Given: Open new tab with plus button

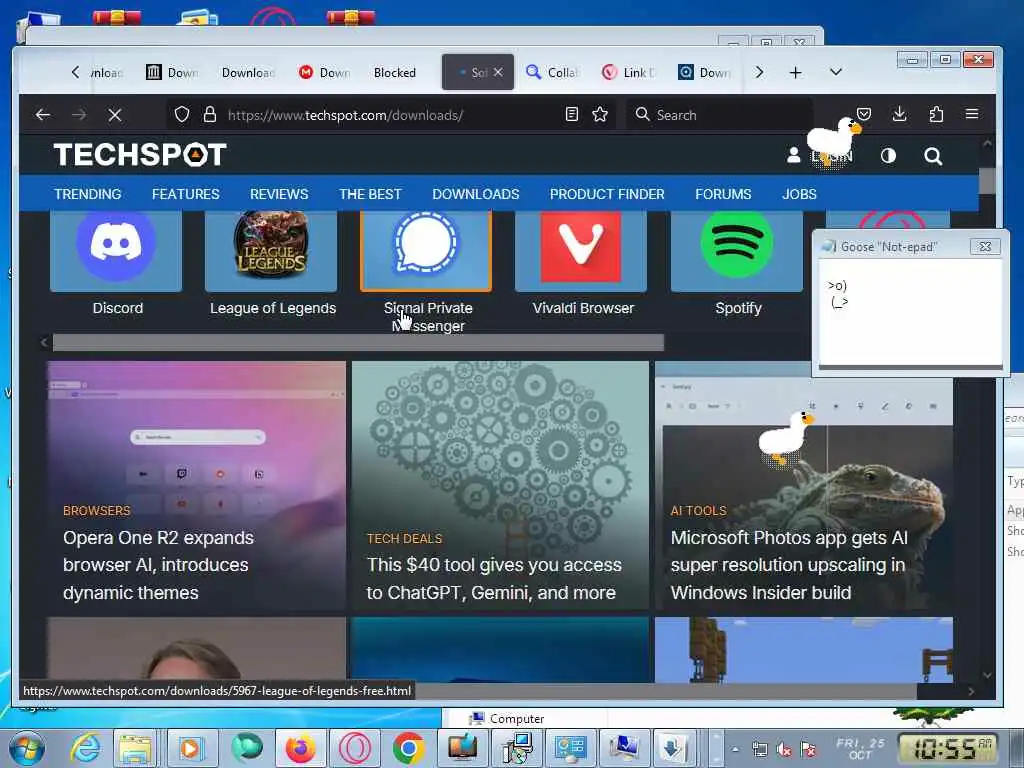Looking at the screenshot, I should click(795, 72).
